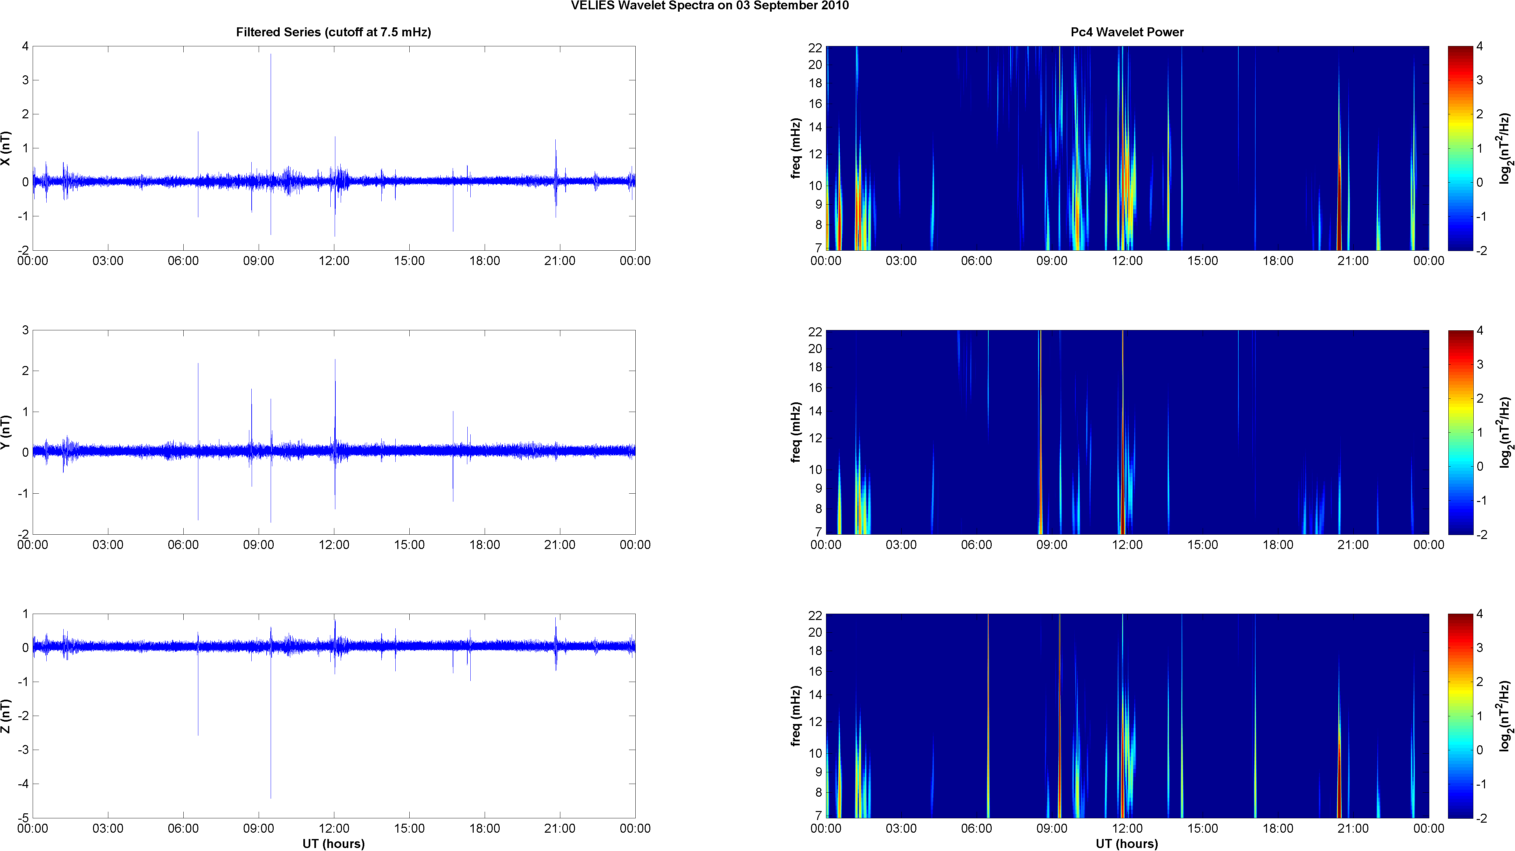Click the top spectrogram's color bar
The height and width of the screenshot is (851, 1515).
point(1460,148)
